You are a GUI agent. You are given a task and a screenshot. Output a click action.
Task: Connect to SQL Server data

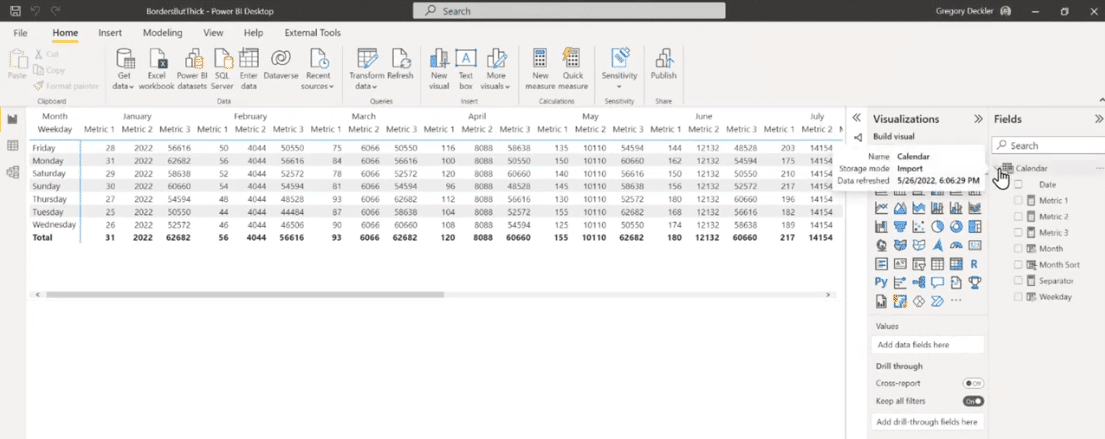[222, 69]
